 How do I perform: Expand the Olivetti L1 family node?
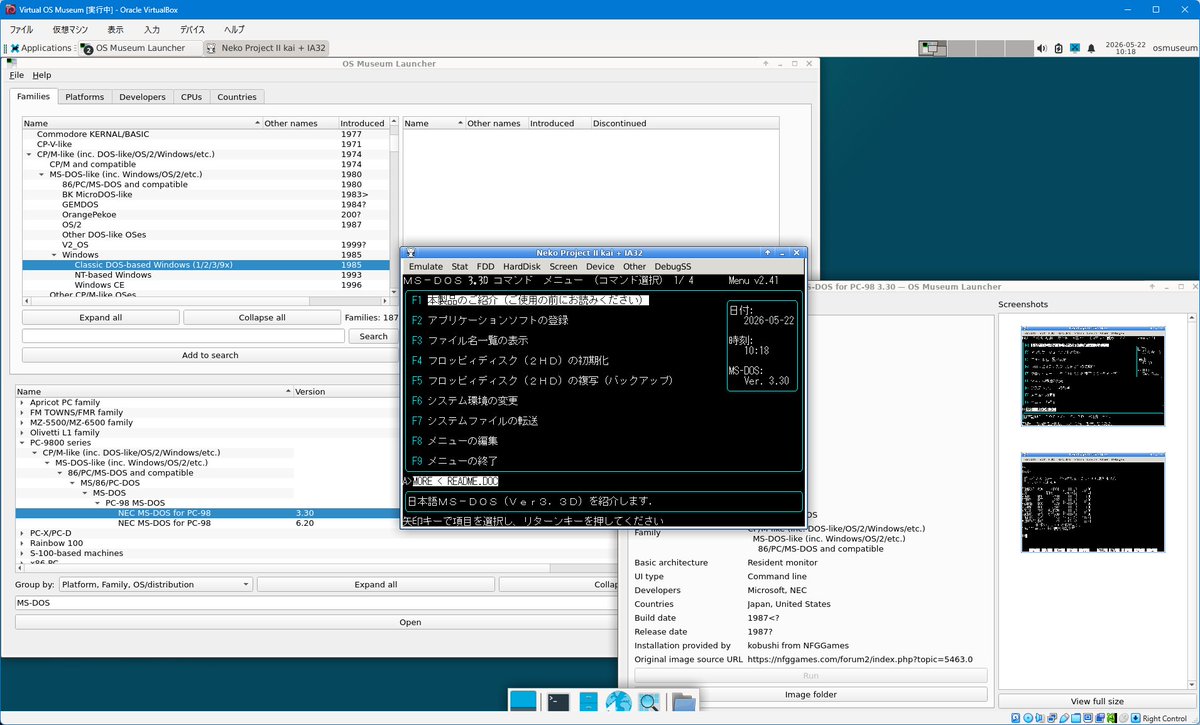point(21,432)
